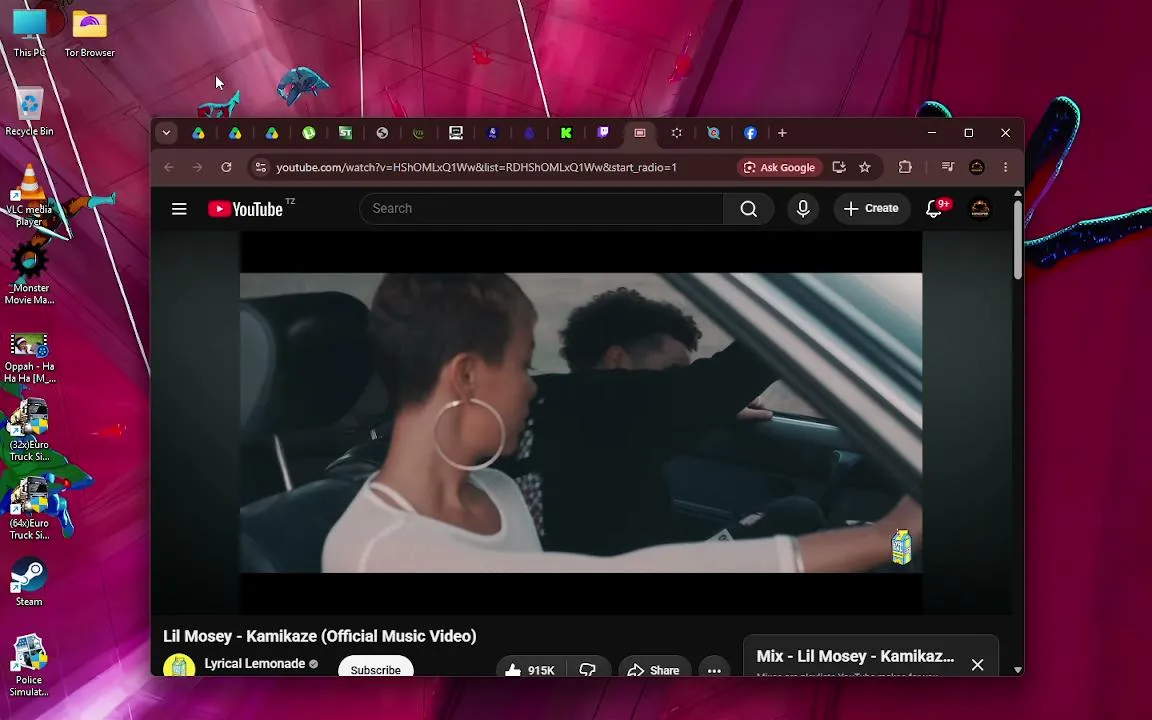Open media controls icon in toolbar

pos(948,168)
